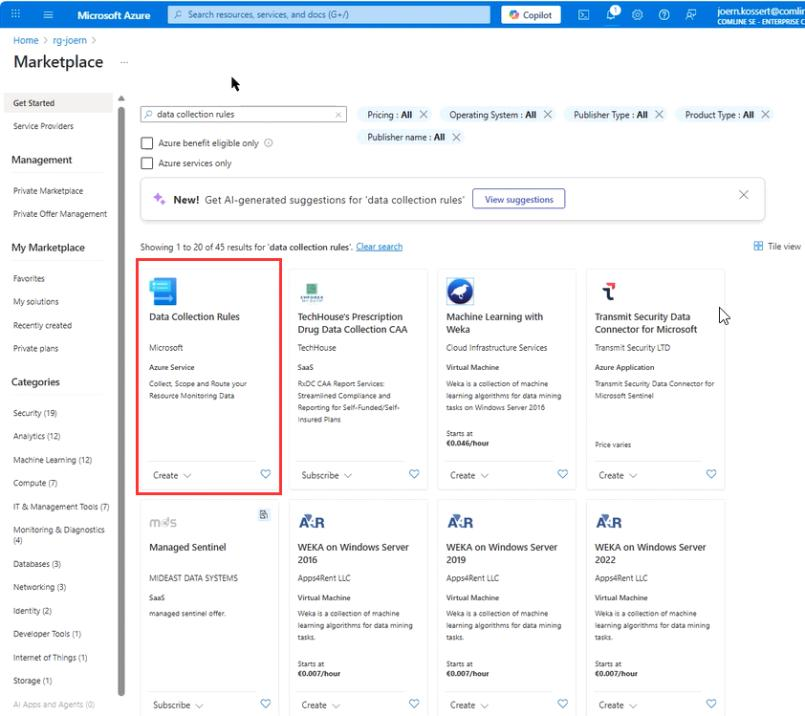
Task: Open TechHouse's Prescription Drug Data Collection title
Action: click(352, 323)
